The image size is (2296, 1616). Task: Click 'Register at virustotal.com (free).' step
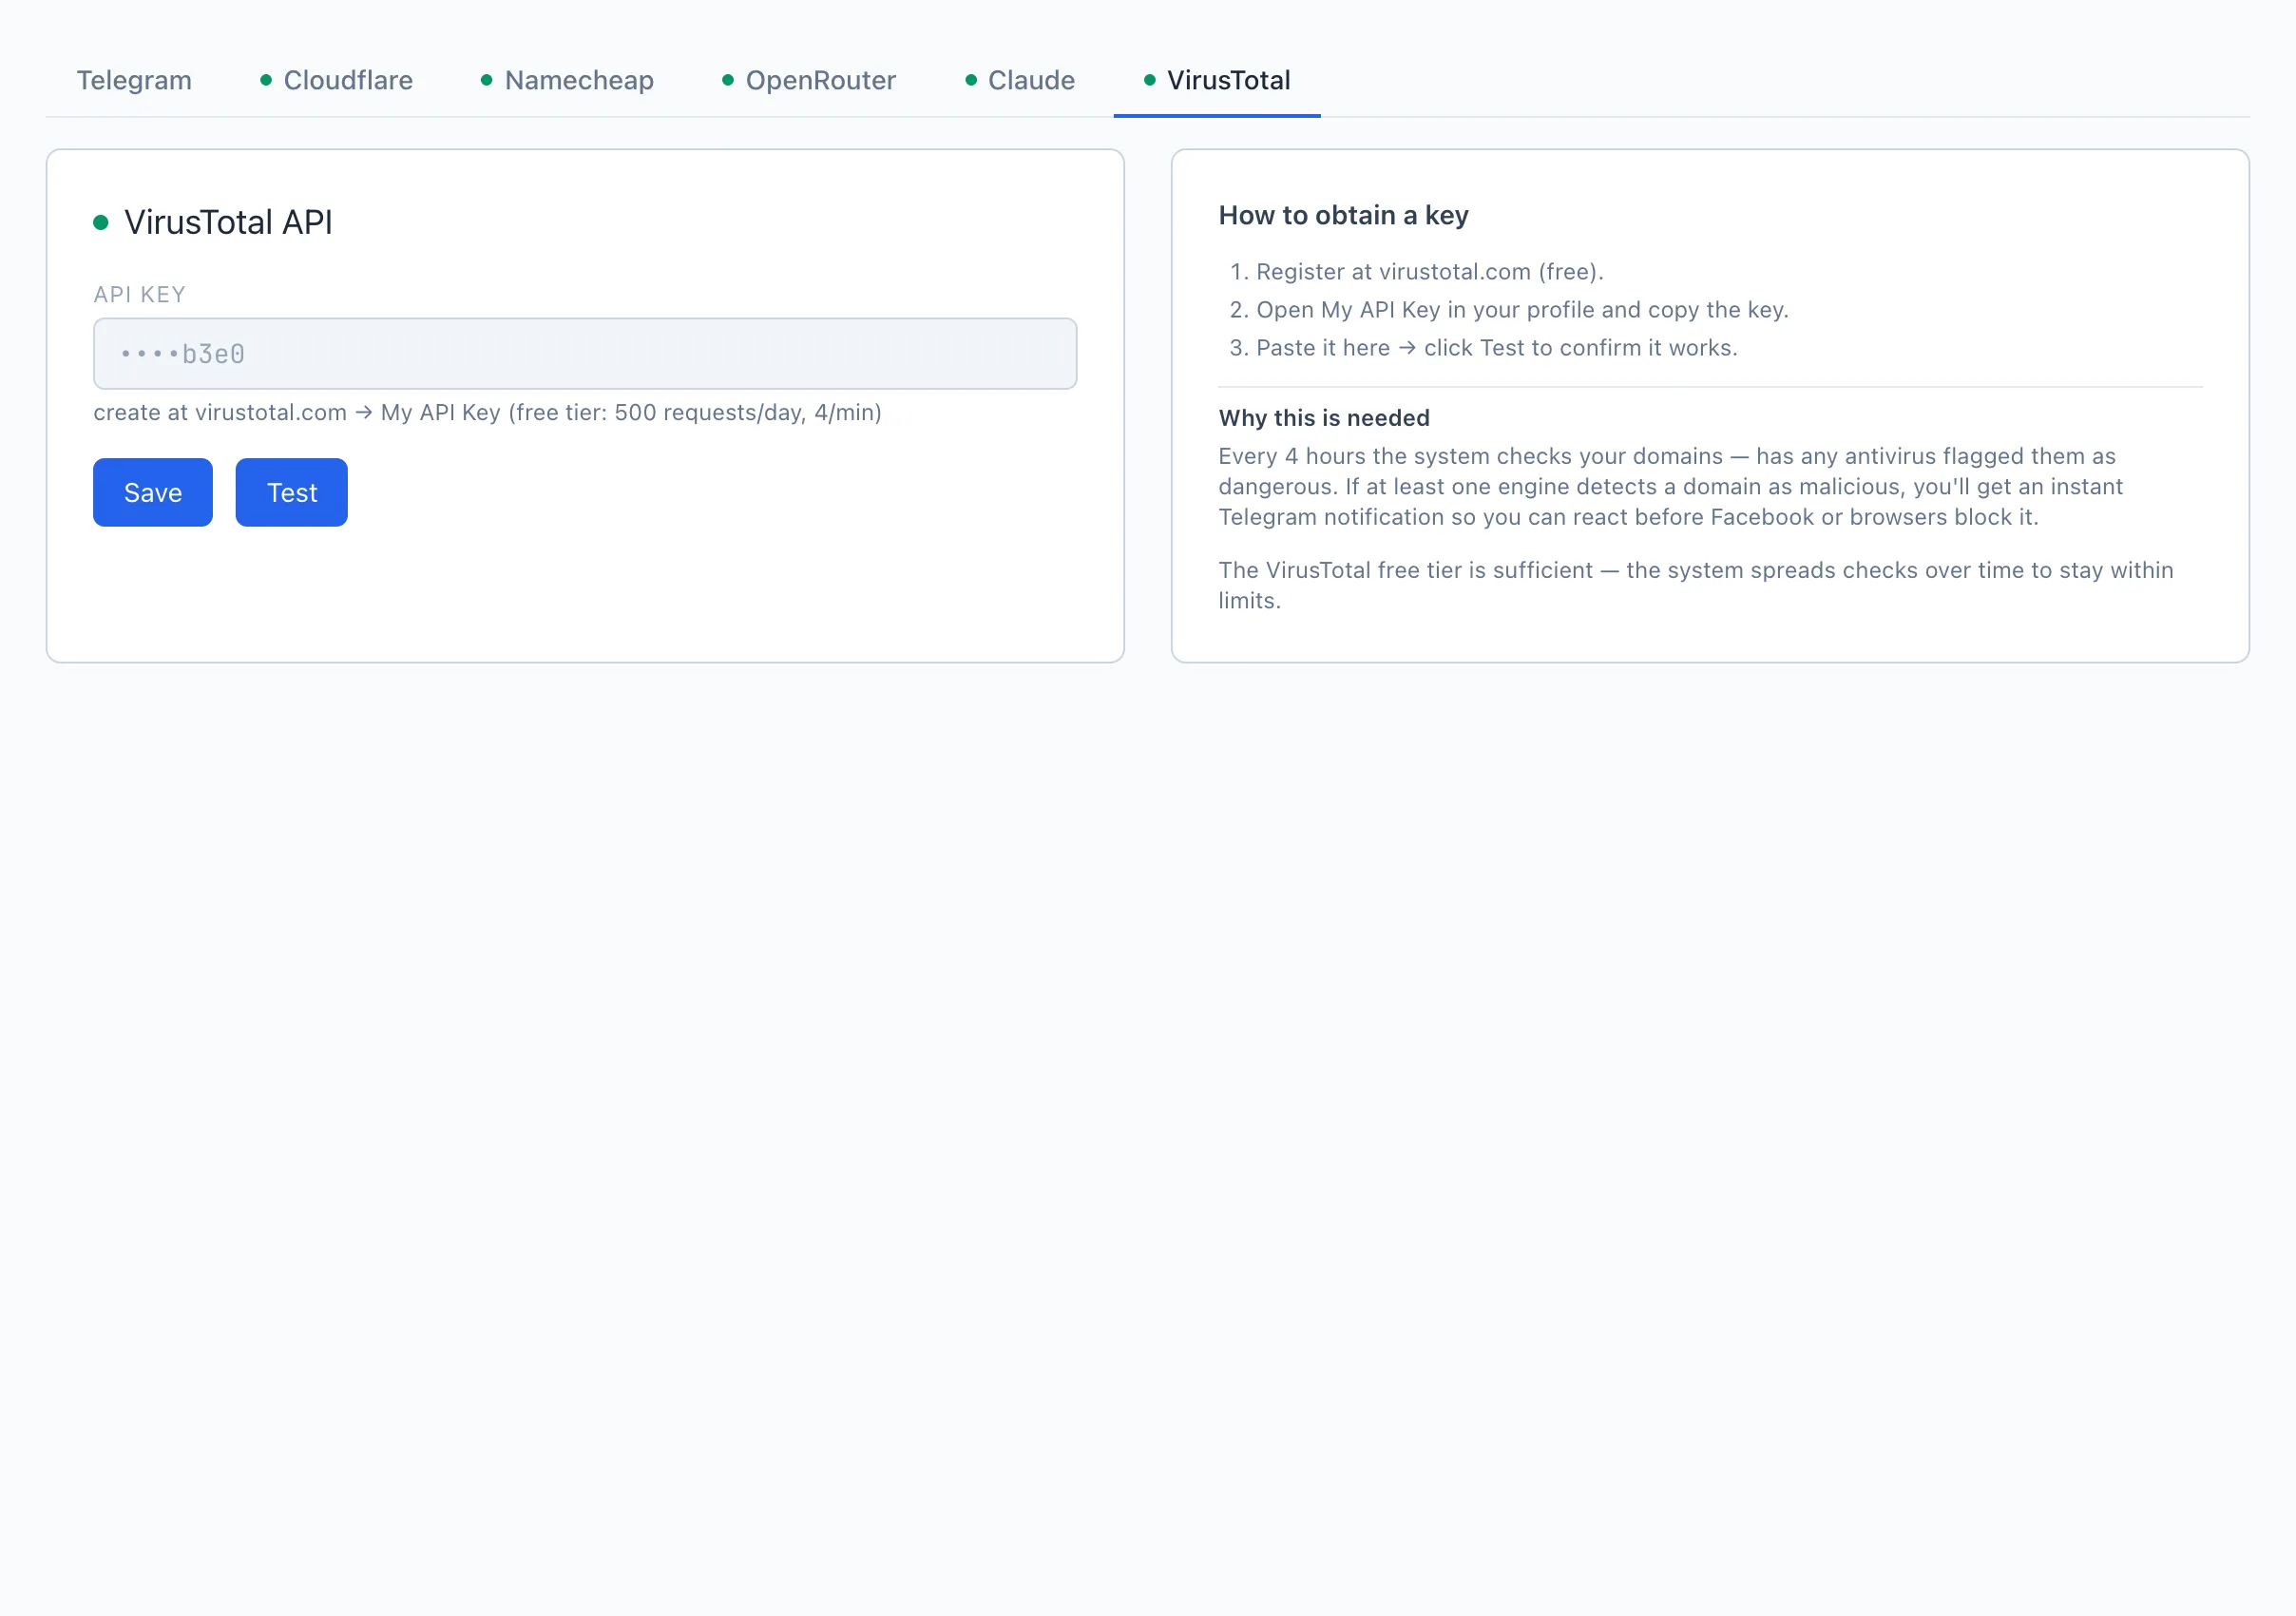click(1430, 272)
